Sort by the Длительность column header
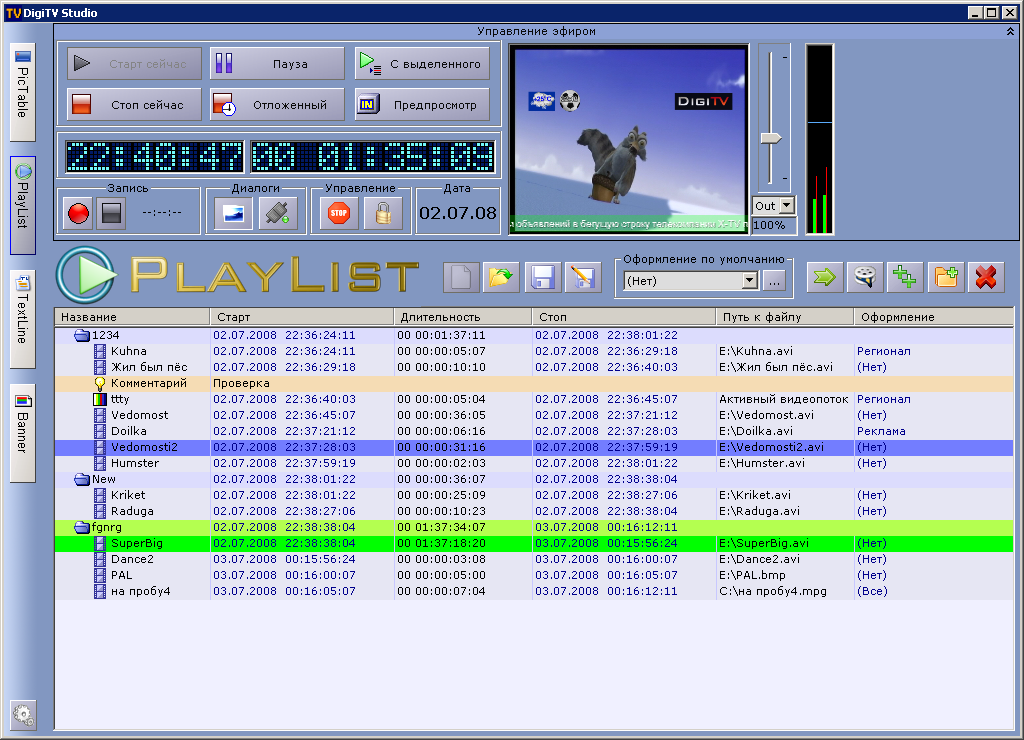Screen dimensions: 1024x740 (463, 317)
